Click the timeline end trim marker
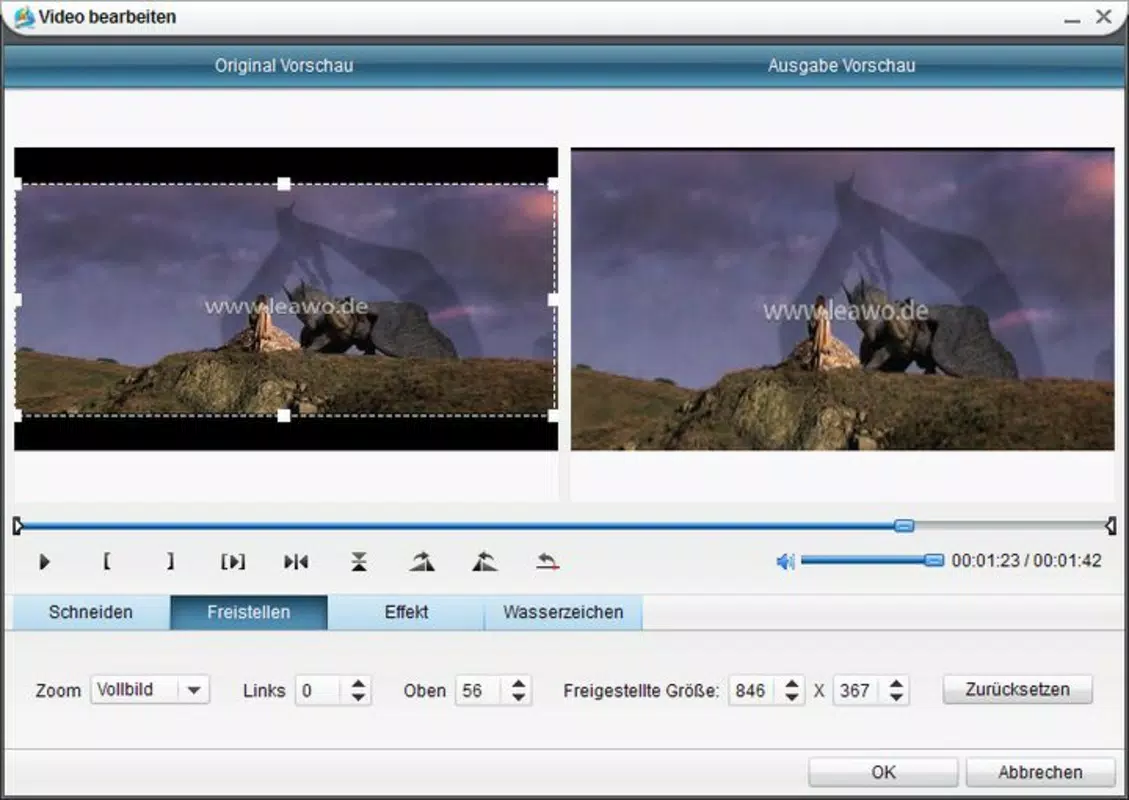 [x=1111, y=526]
